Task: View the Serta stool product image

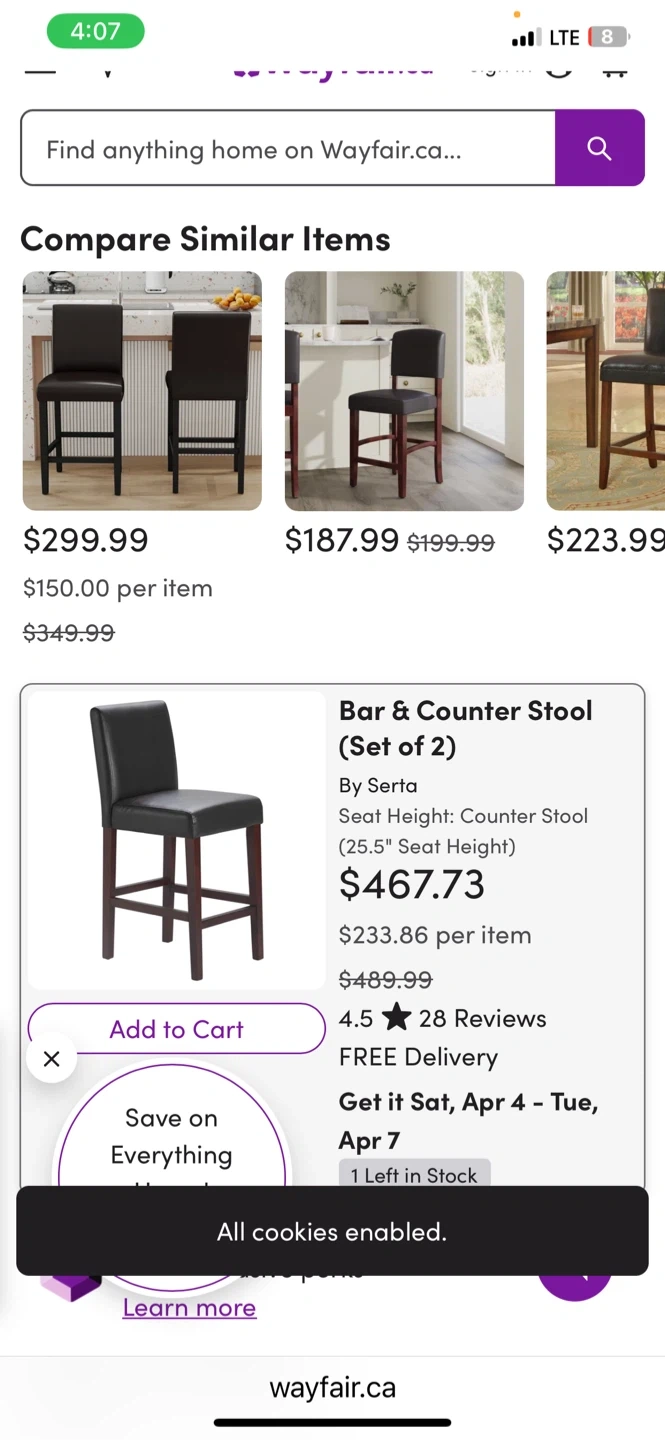Action: tap(177, 840)
